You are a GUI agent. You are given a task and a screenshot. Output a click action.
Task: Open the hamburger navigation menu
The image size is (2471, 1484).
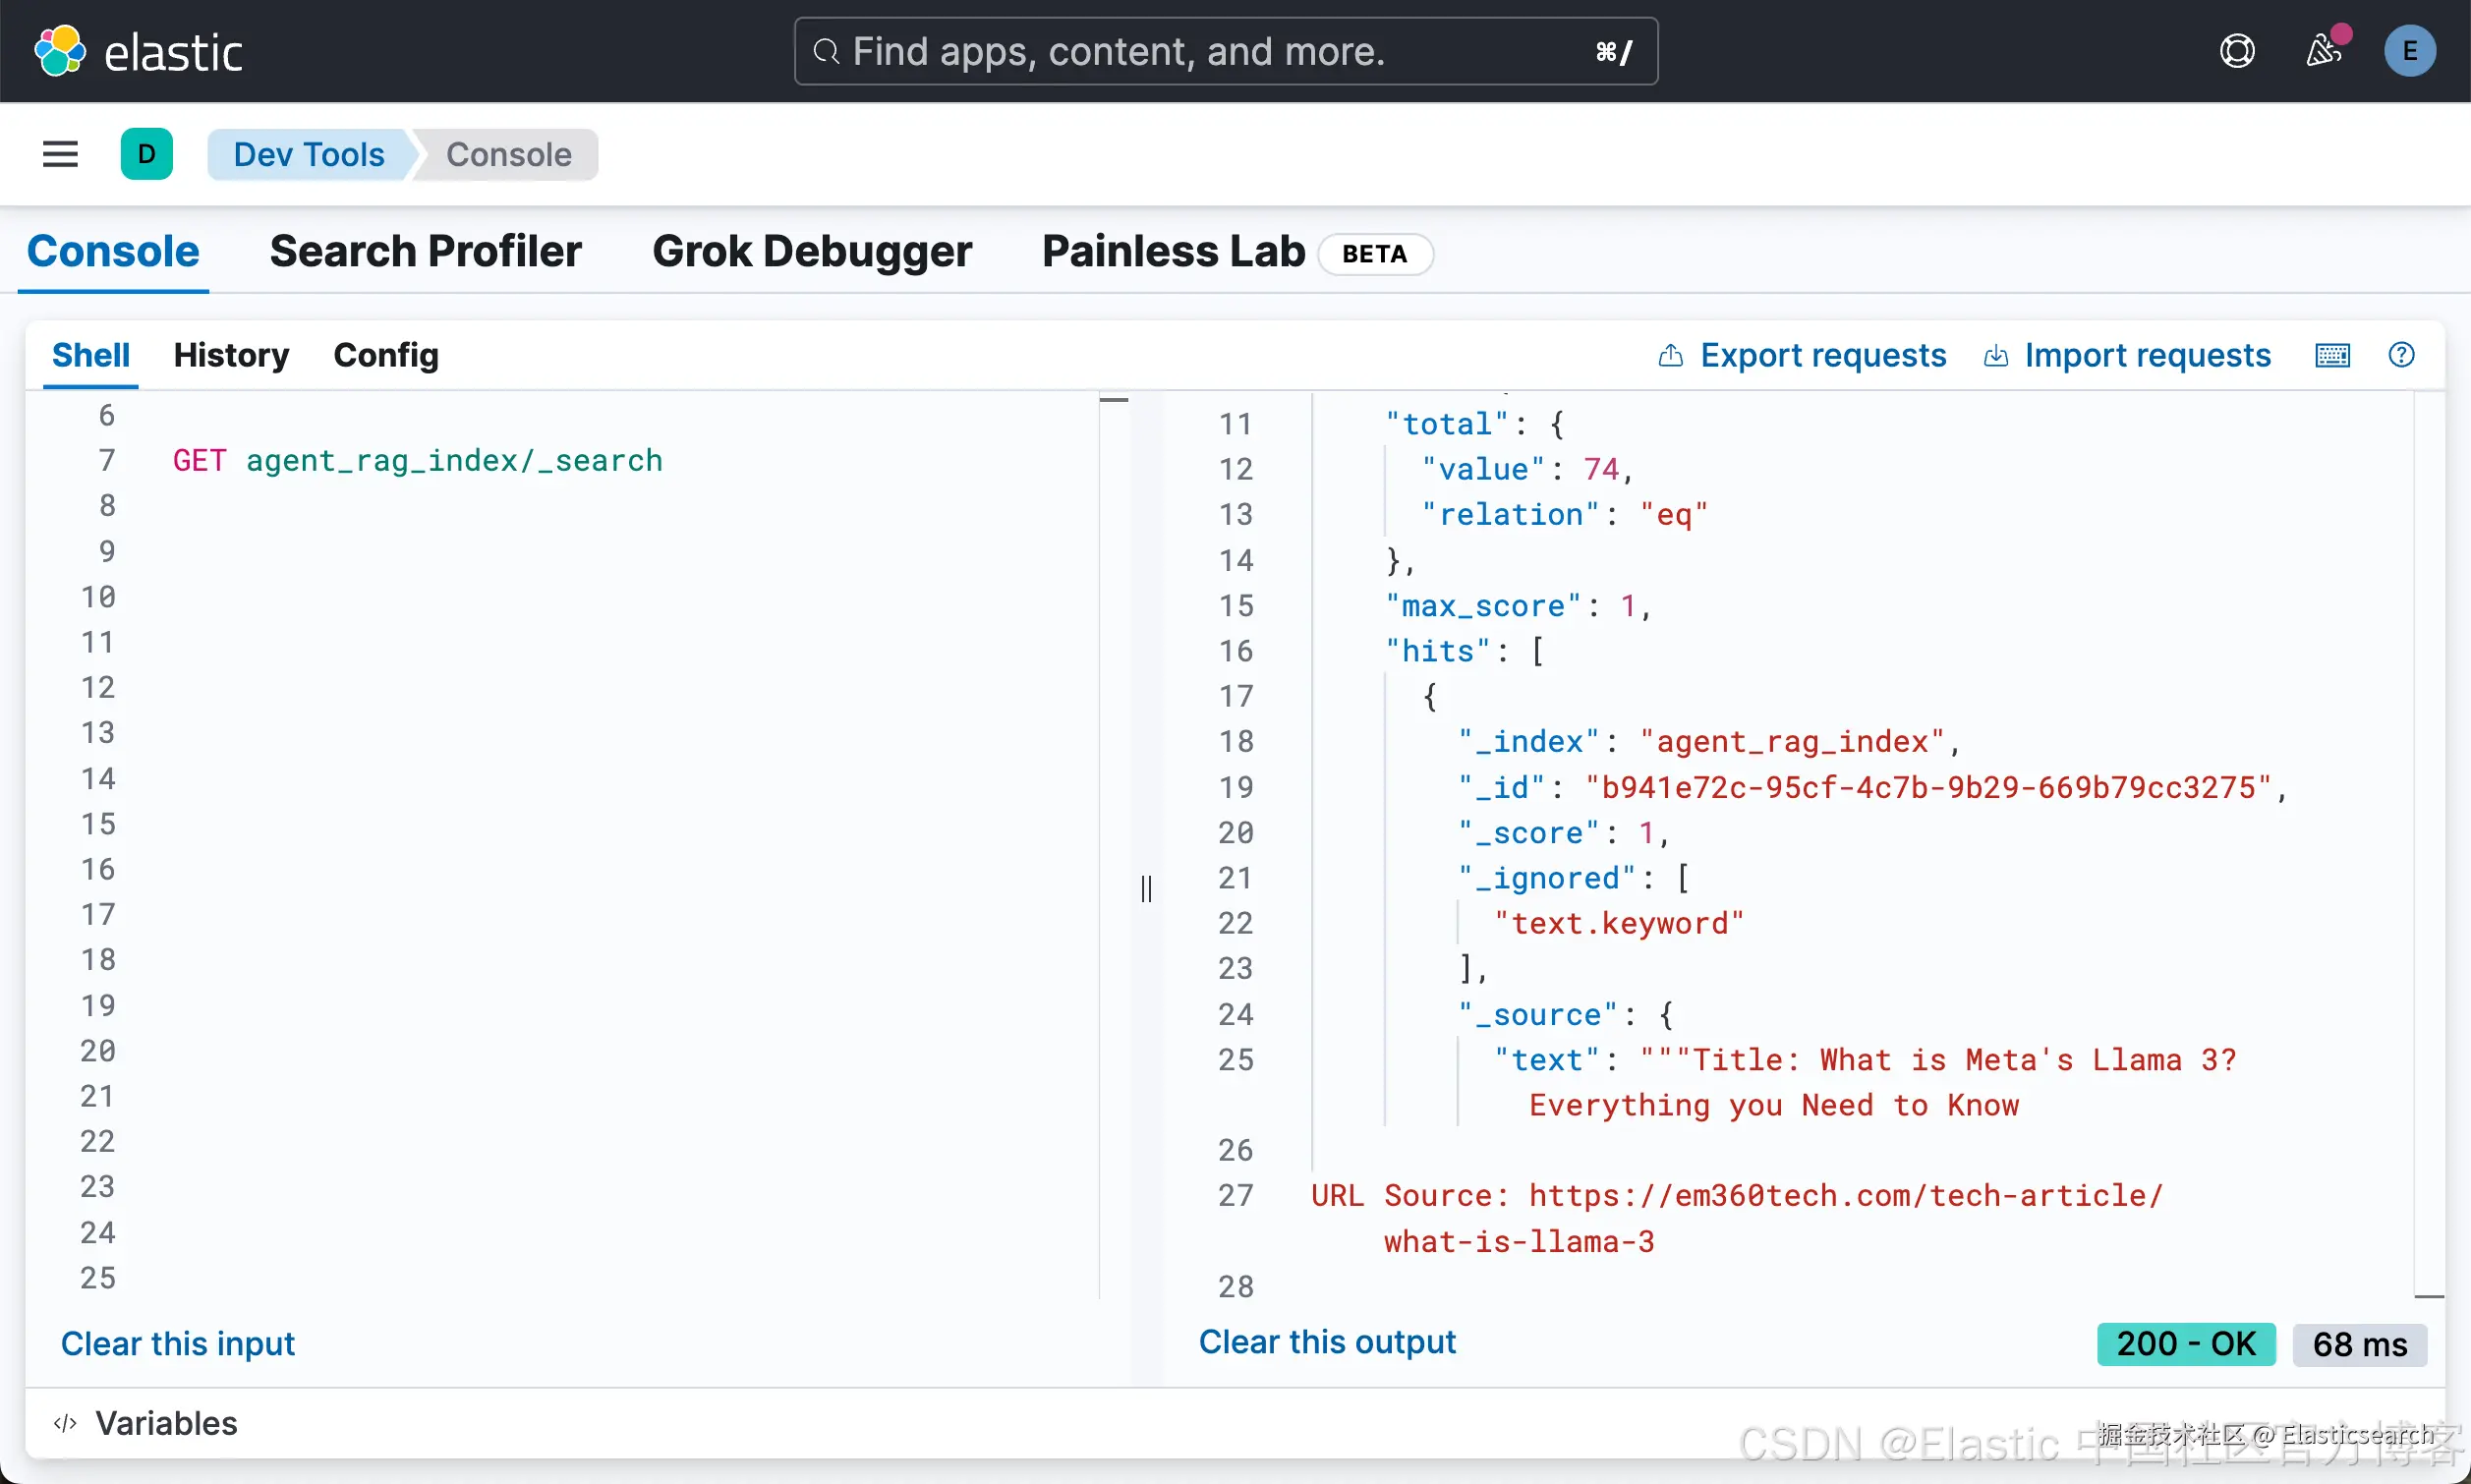click(x=60, y=154)
